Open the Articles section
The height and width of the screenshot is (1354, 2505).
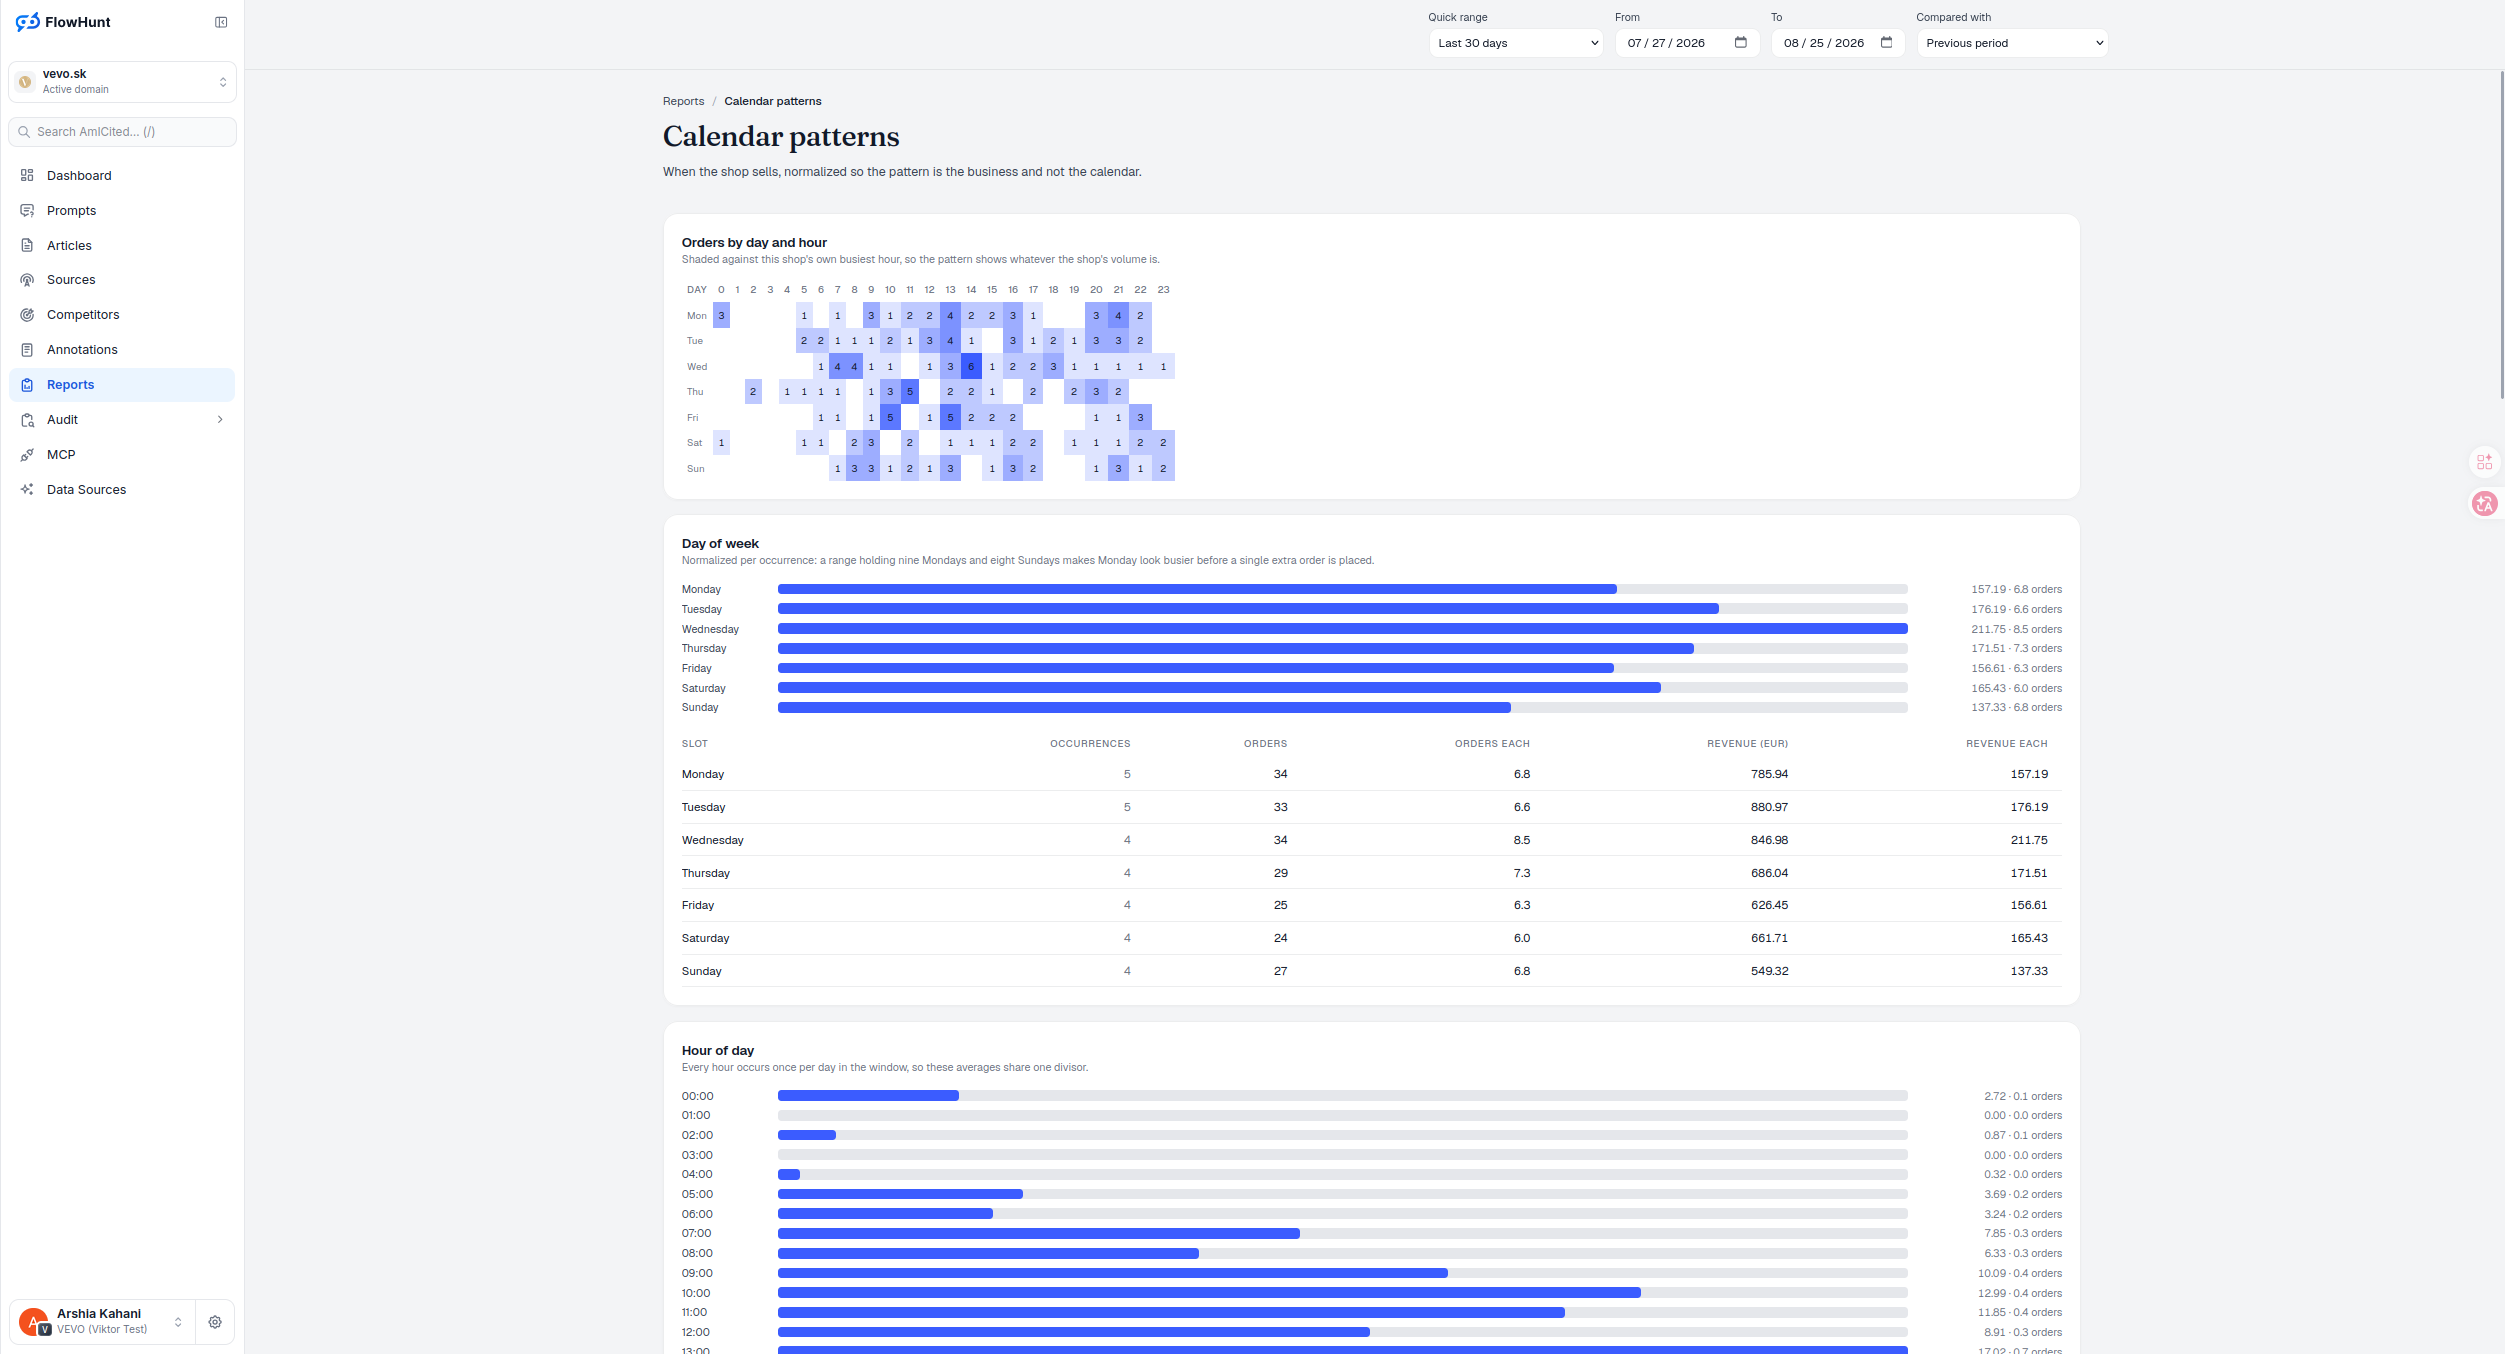[x=122, y=246]
